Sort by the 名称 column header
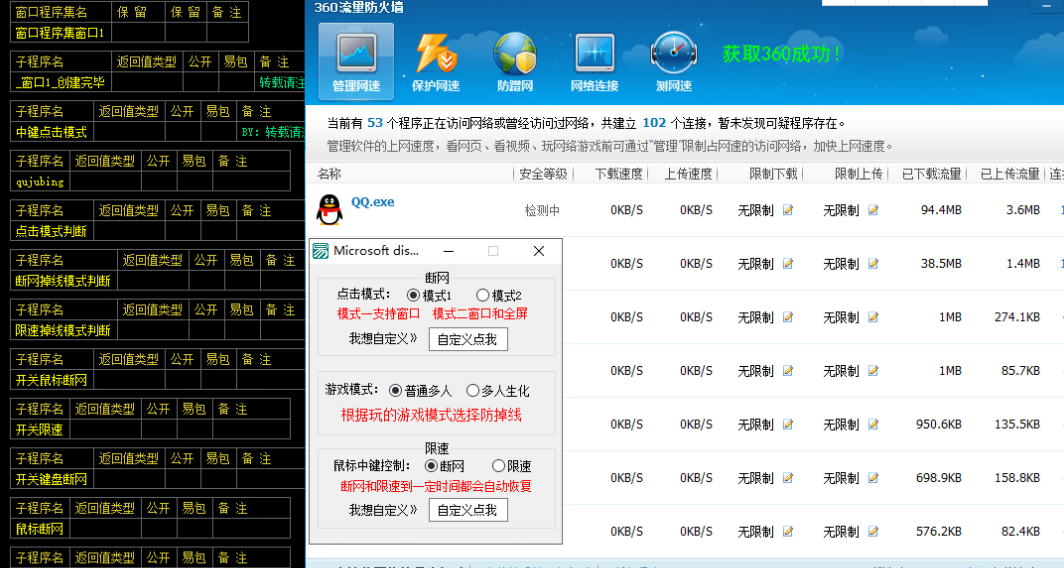 click(329, 174)
